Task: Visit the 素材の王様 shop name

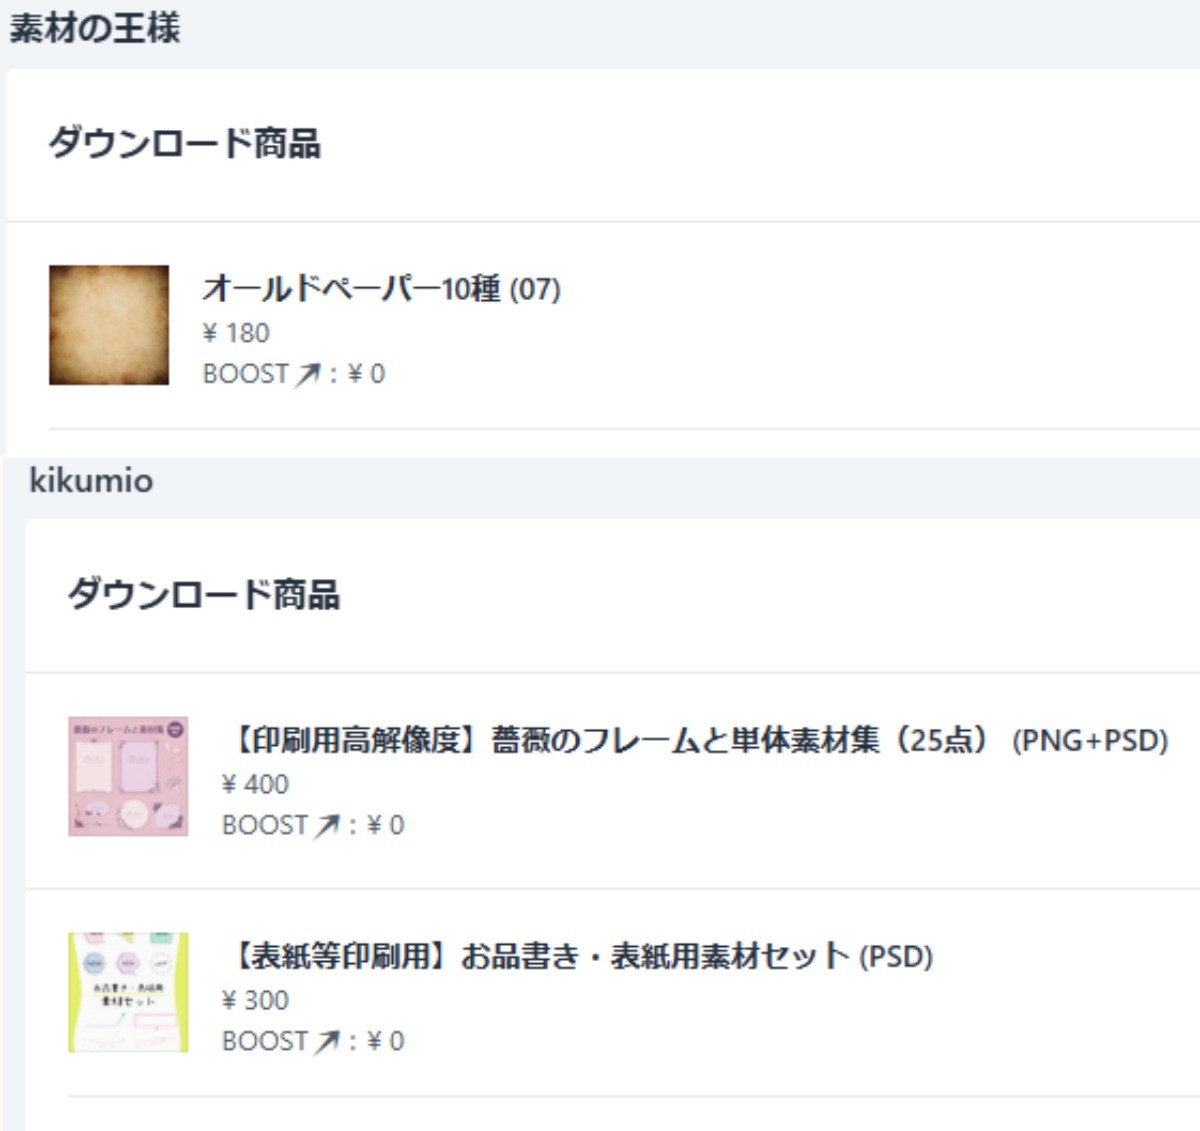Action: [95, 27]
